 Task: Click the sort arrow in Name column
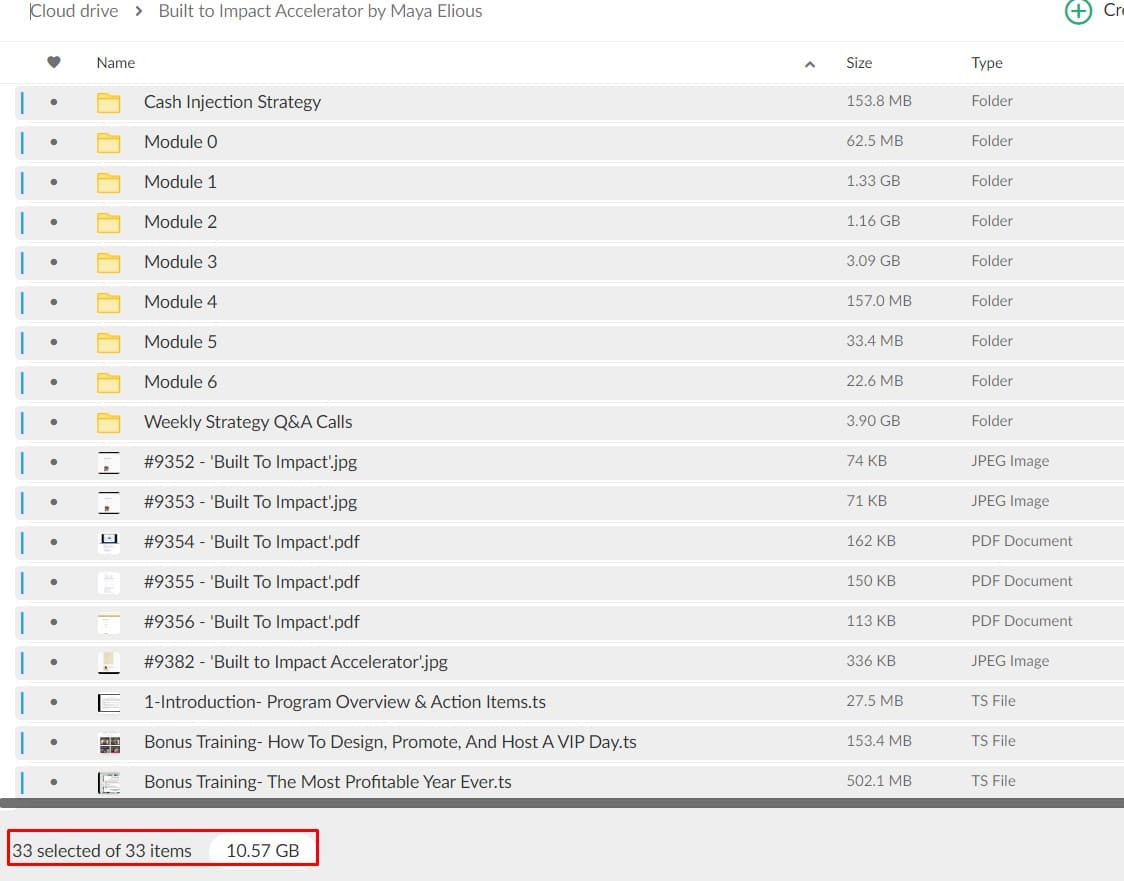809,64
